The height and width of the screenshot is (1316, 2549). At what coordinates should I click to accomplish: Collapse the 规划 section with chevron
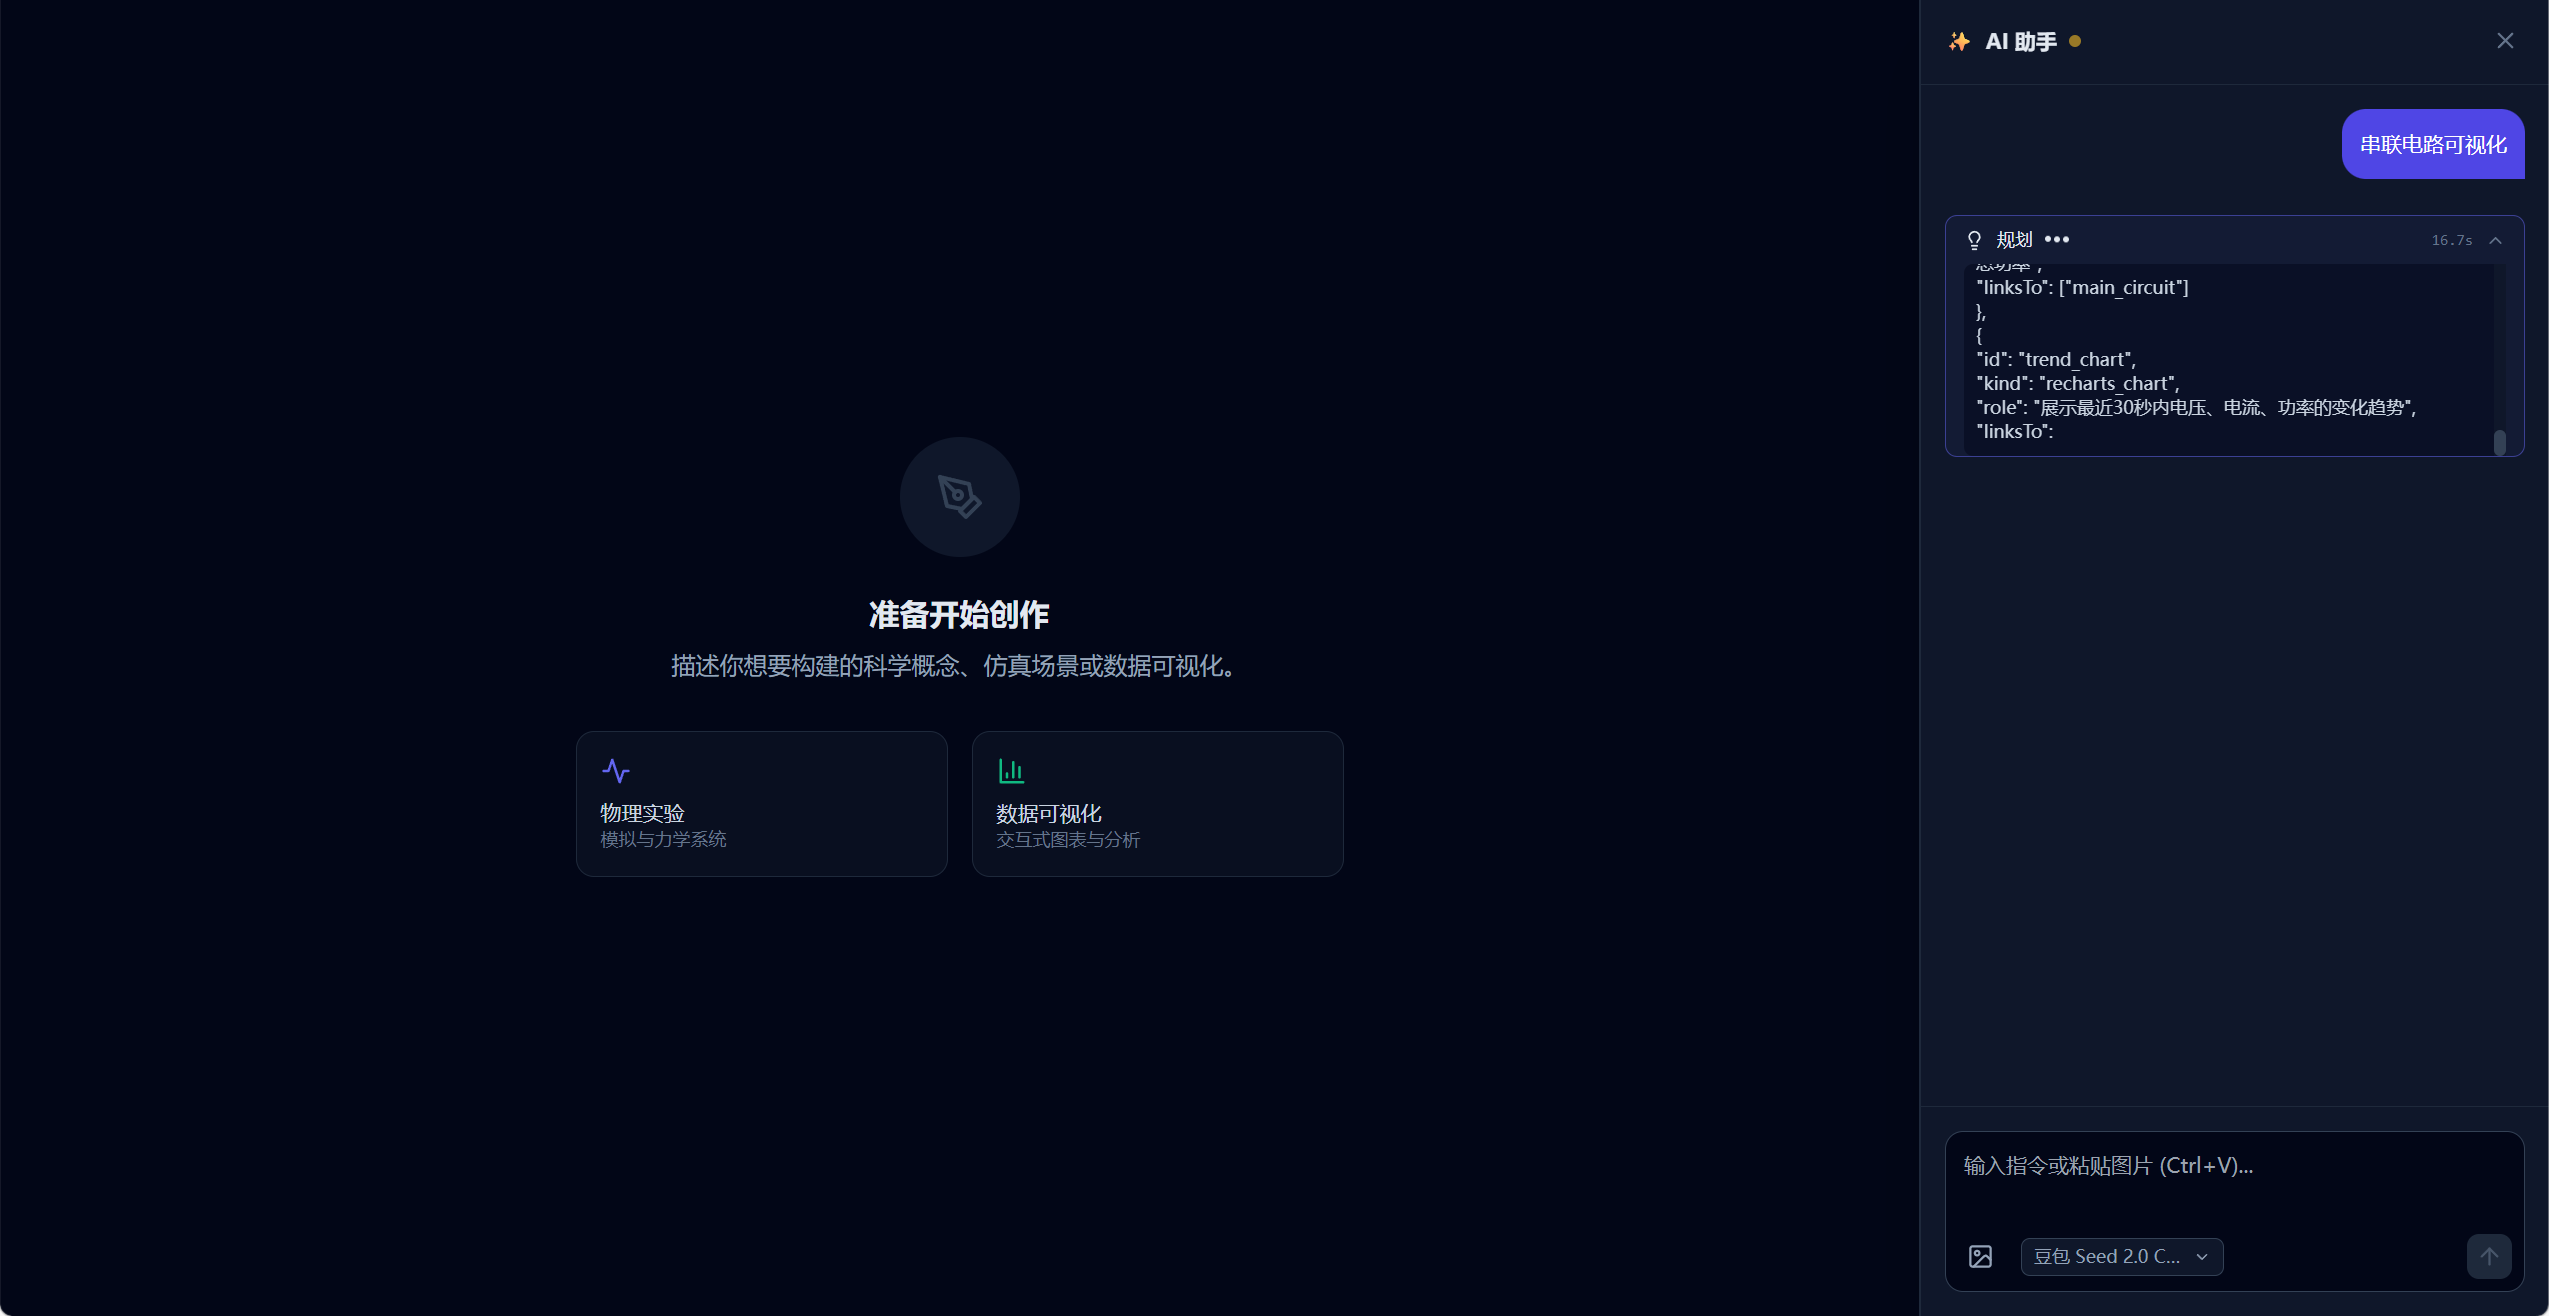[2495, 240]
